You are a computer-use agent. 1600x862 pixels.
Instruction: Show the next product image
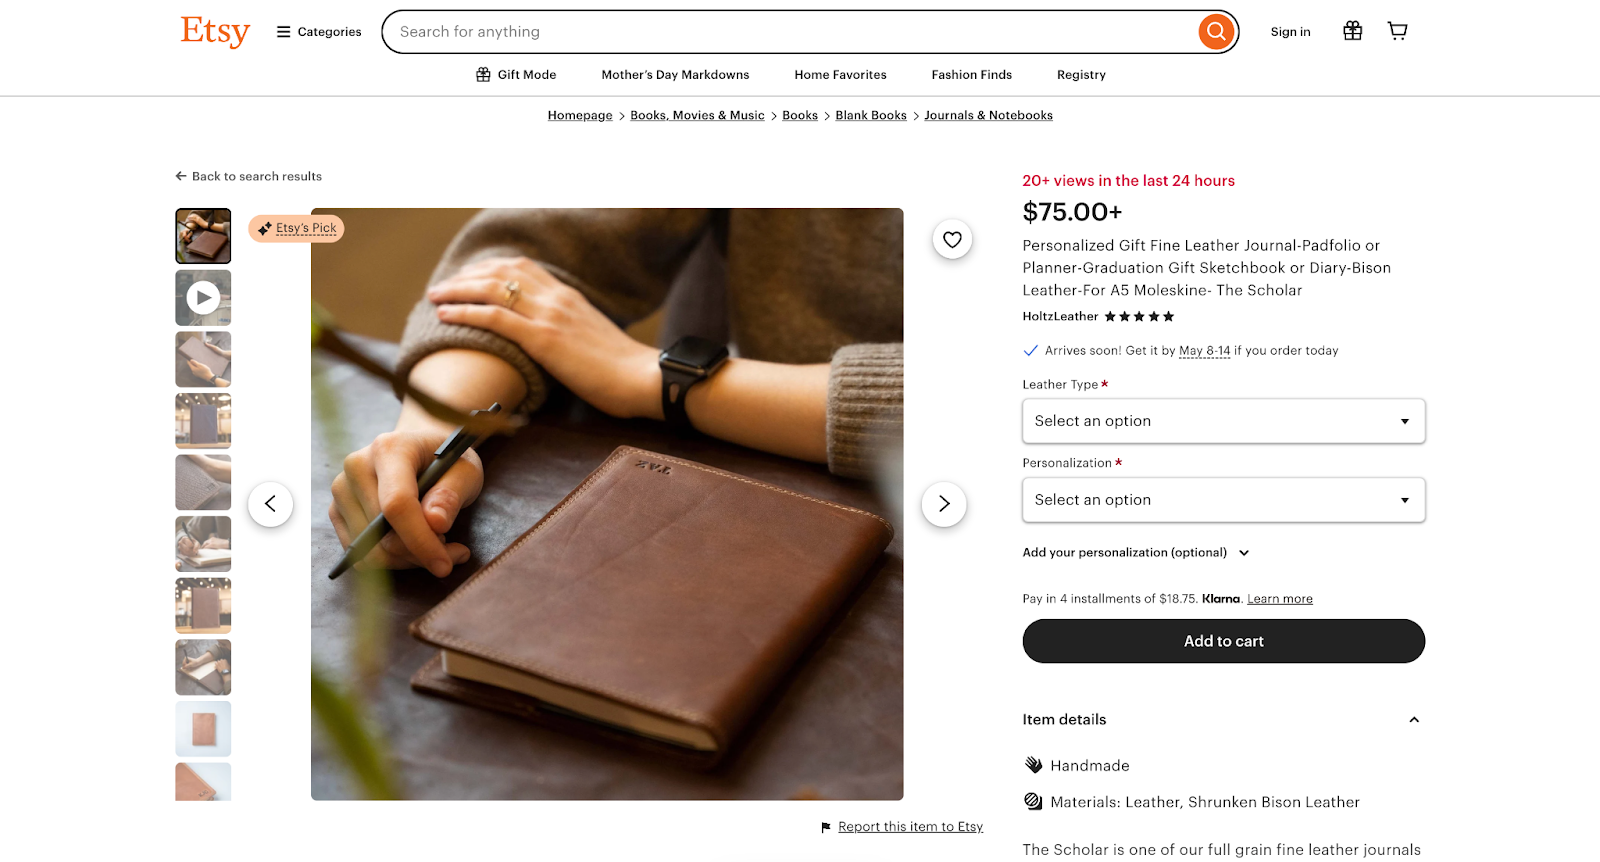pos(943,504)
